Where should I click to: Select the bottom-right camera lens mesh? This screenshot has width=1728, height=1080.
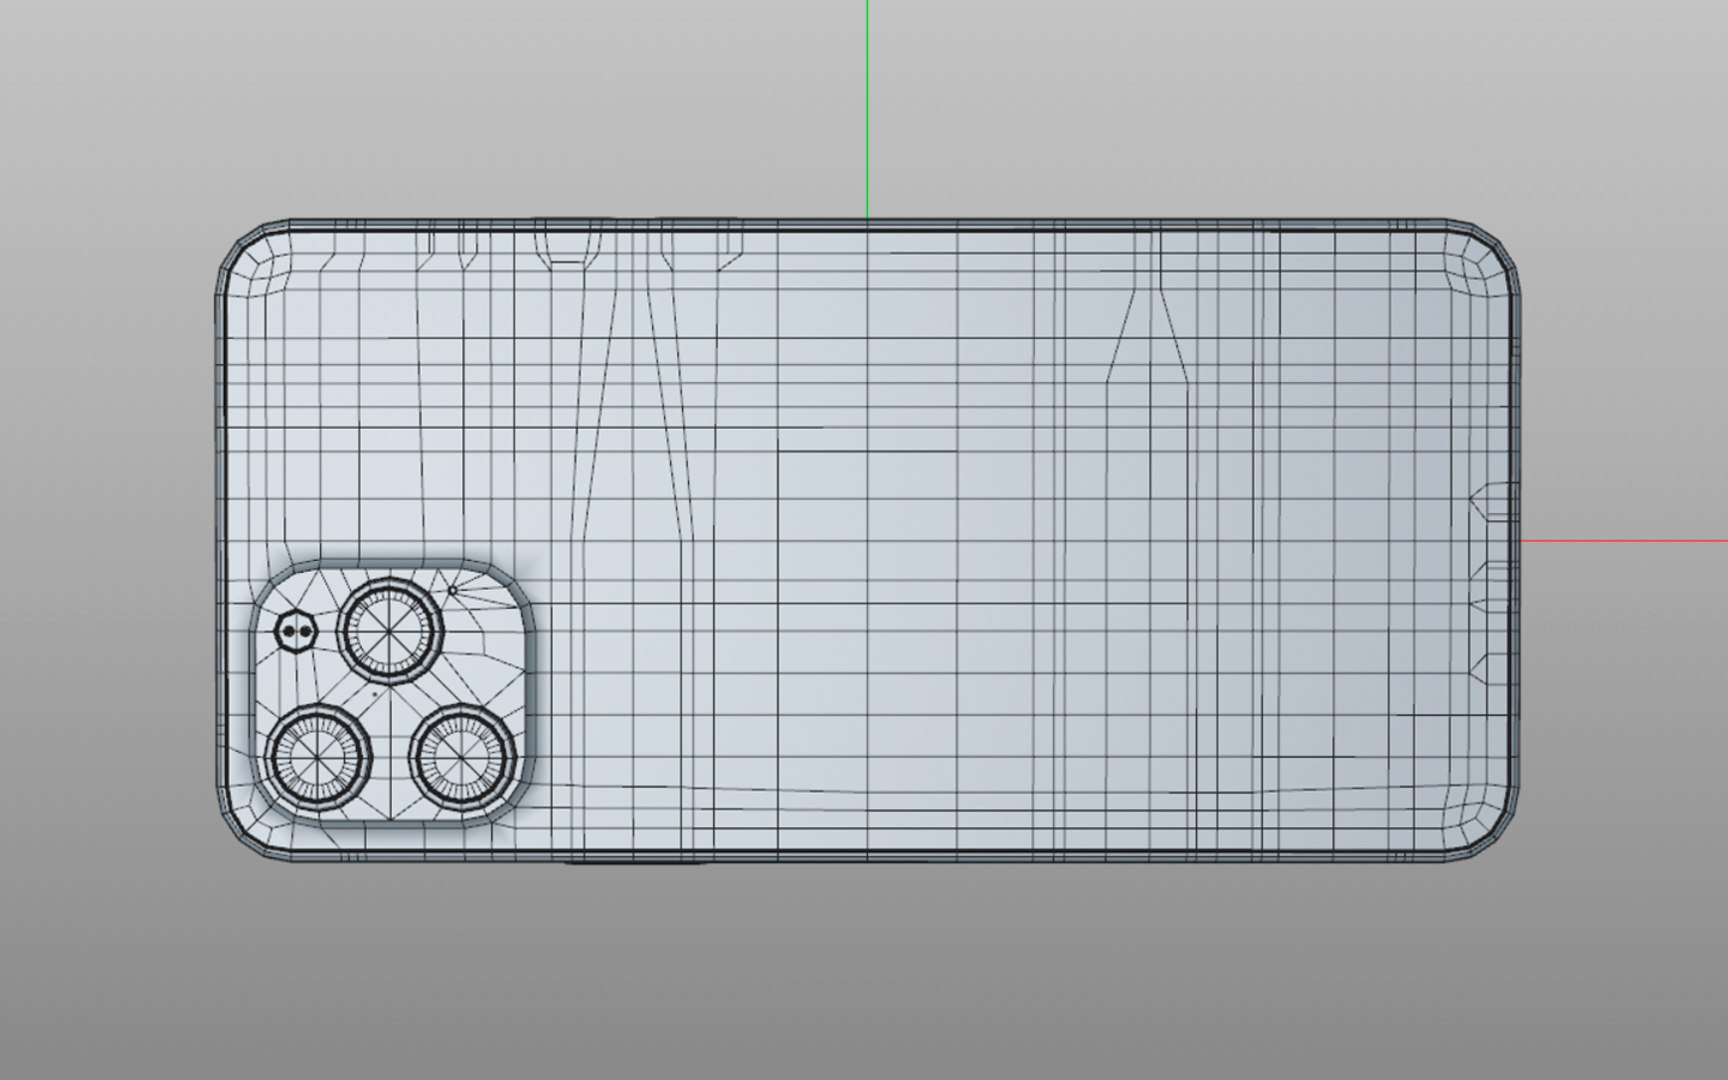[x=463, y=756]
